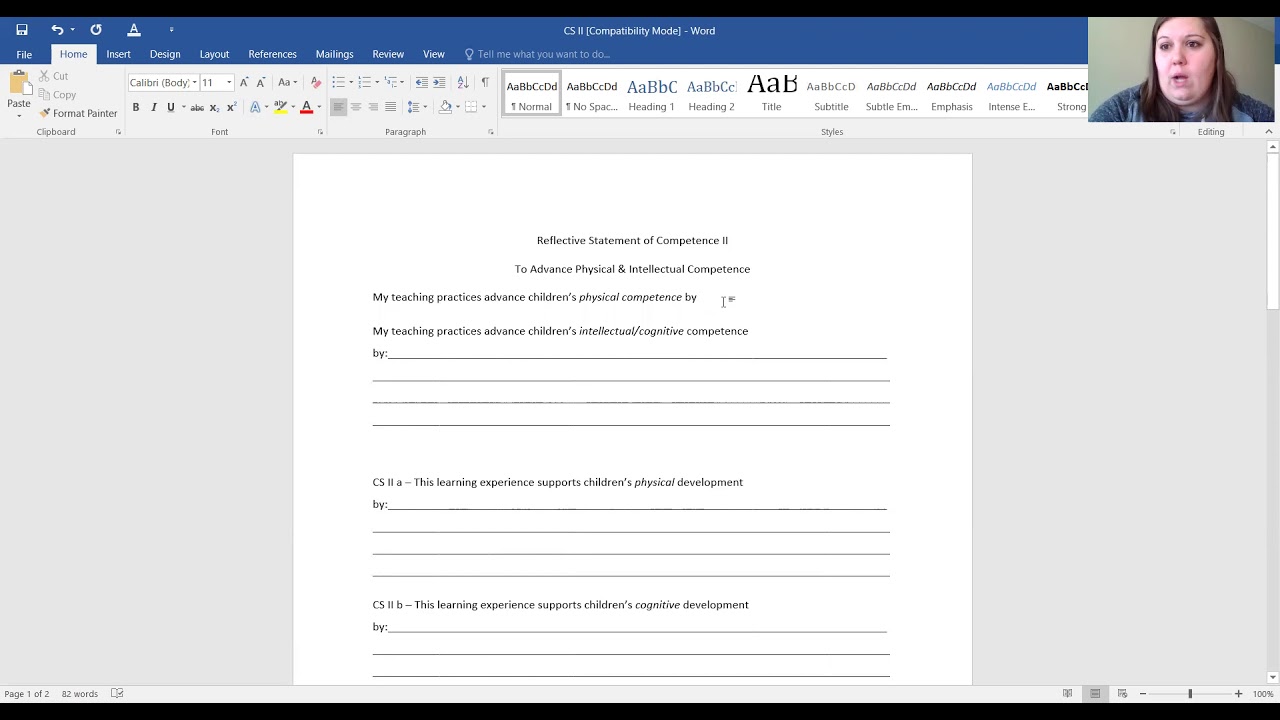Open the Calibri font name dropdown

[194, 82]
